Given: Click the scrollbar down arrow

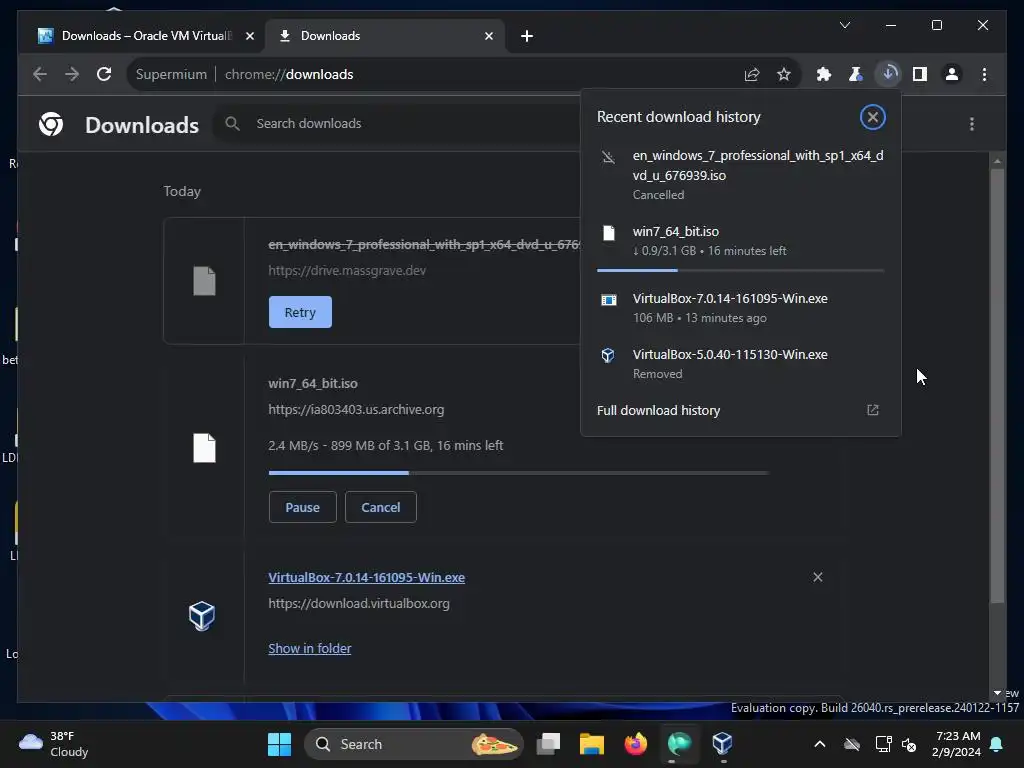Looking at the screenshot, I should pyautogui.click(x=997, y=693).
